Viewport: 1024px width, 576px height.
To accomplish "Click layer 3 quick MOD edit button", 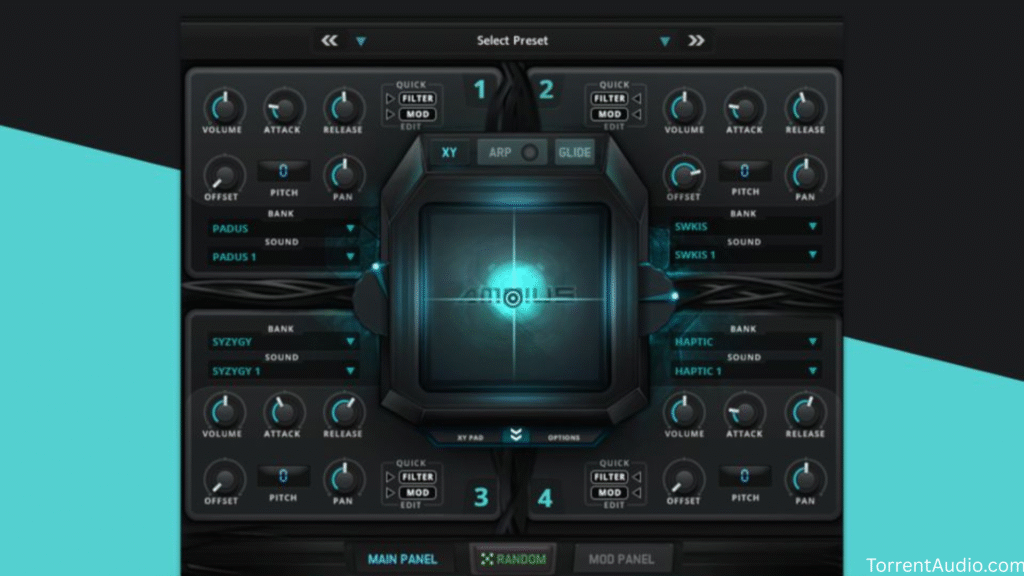I will [x=415, y=492].
